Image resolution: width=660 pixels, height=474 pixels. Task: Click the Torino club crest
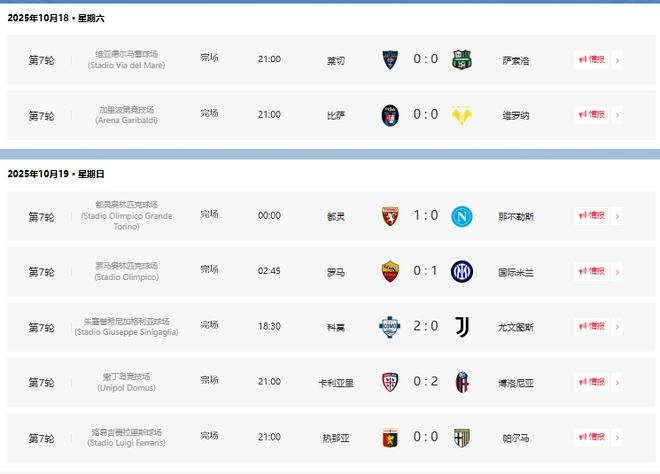coord(390,216)
